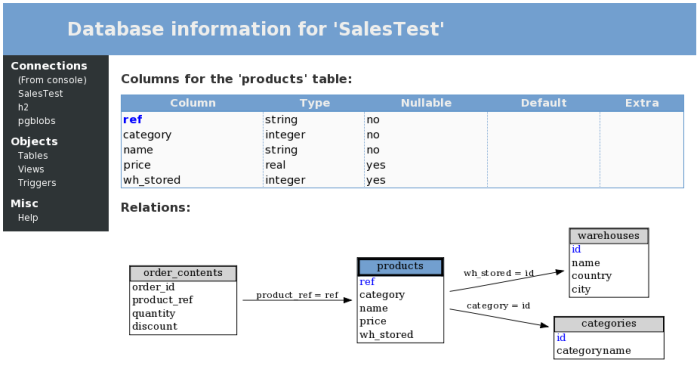Viewport: 700px width, 369px height.
Task: Click the highlighted products node header
Action: pos(400,266)
